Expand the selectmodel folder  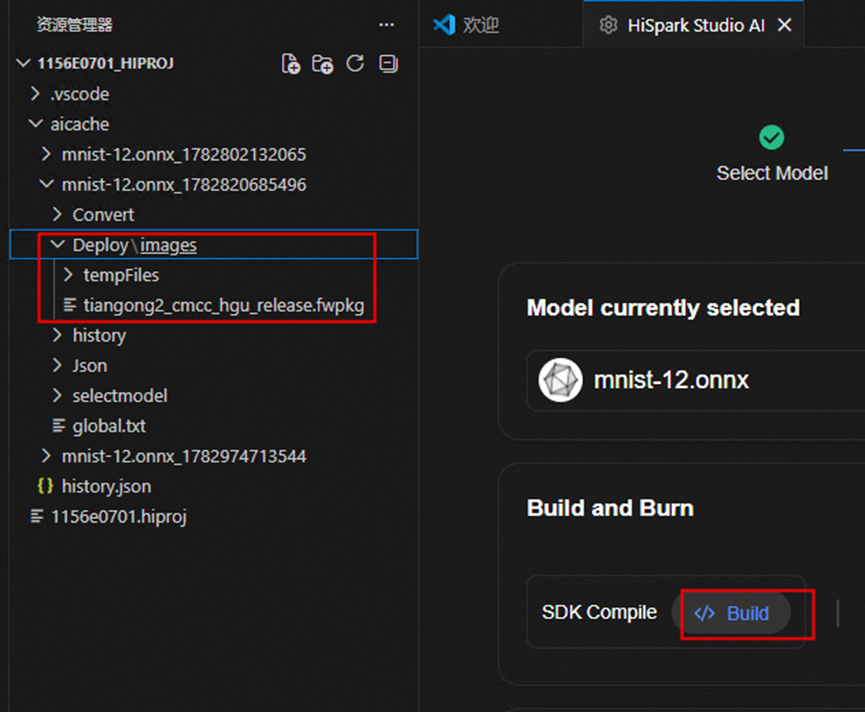click(57, 395)
